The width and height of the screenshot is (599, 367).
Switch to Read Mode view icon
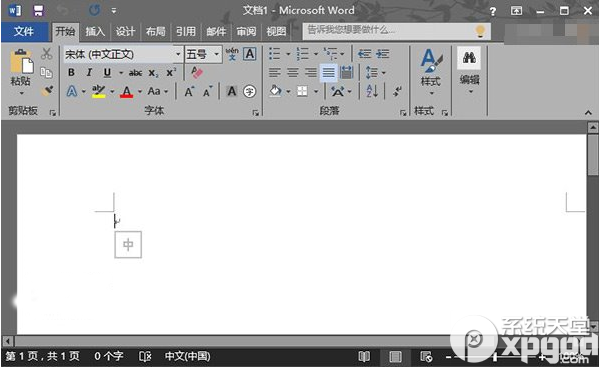[x=364, y=357]
